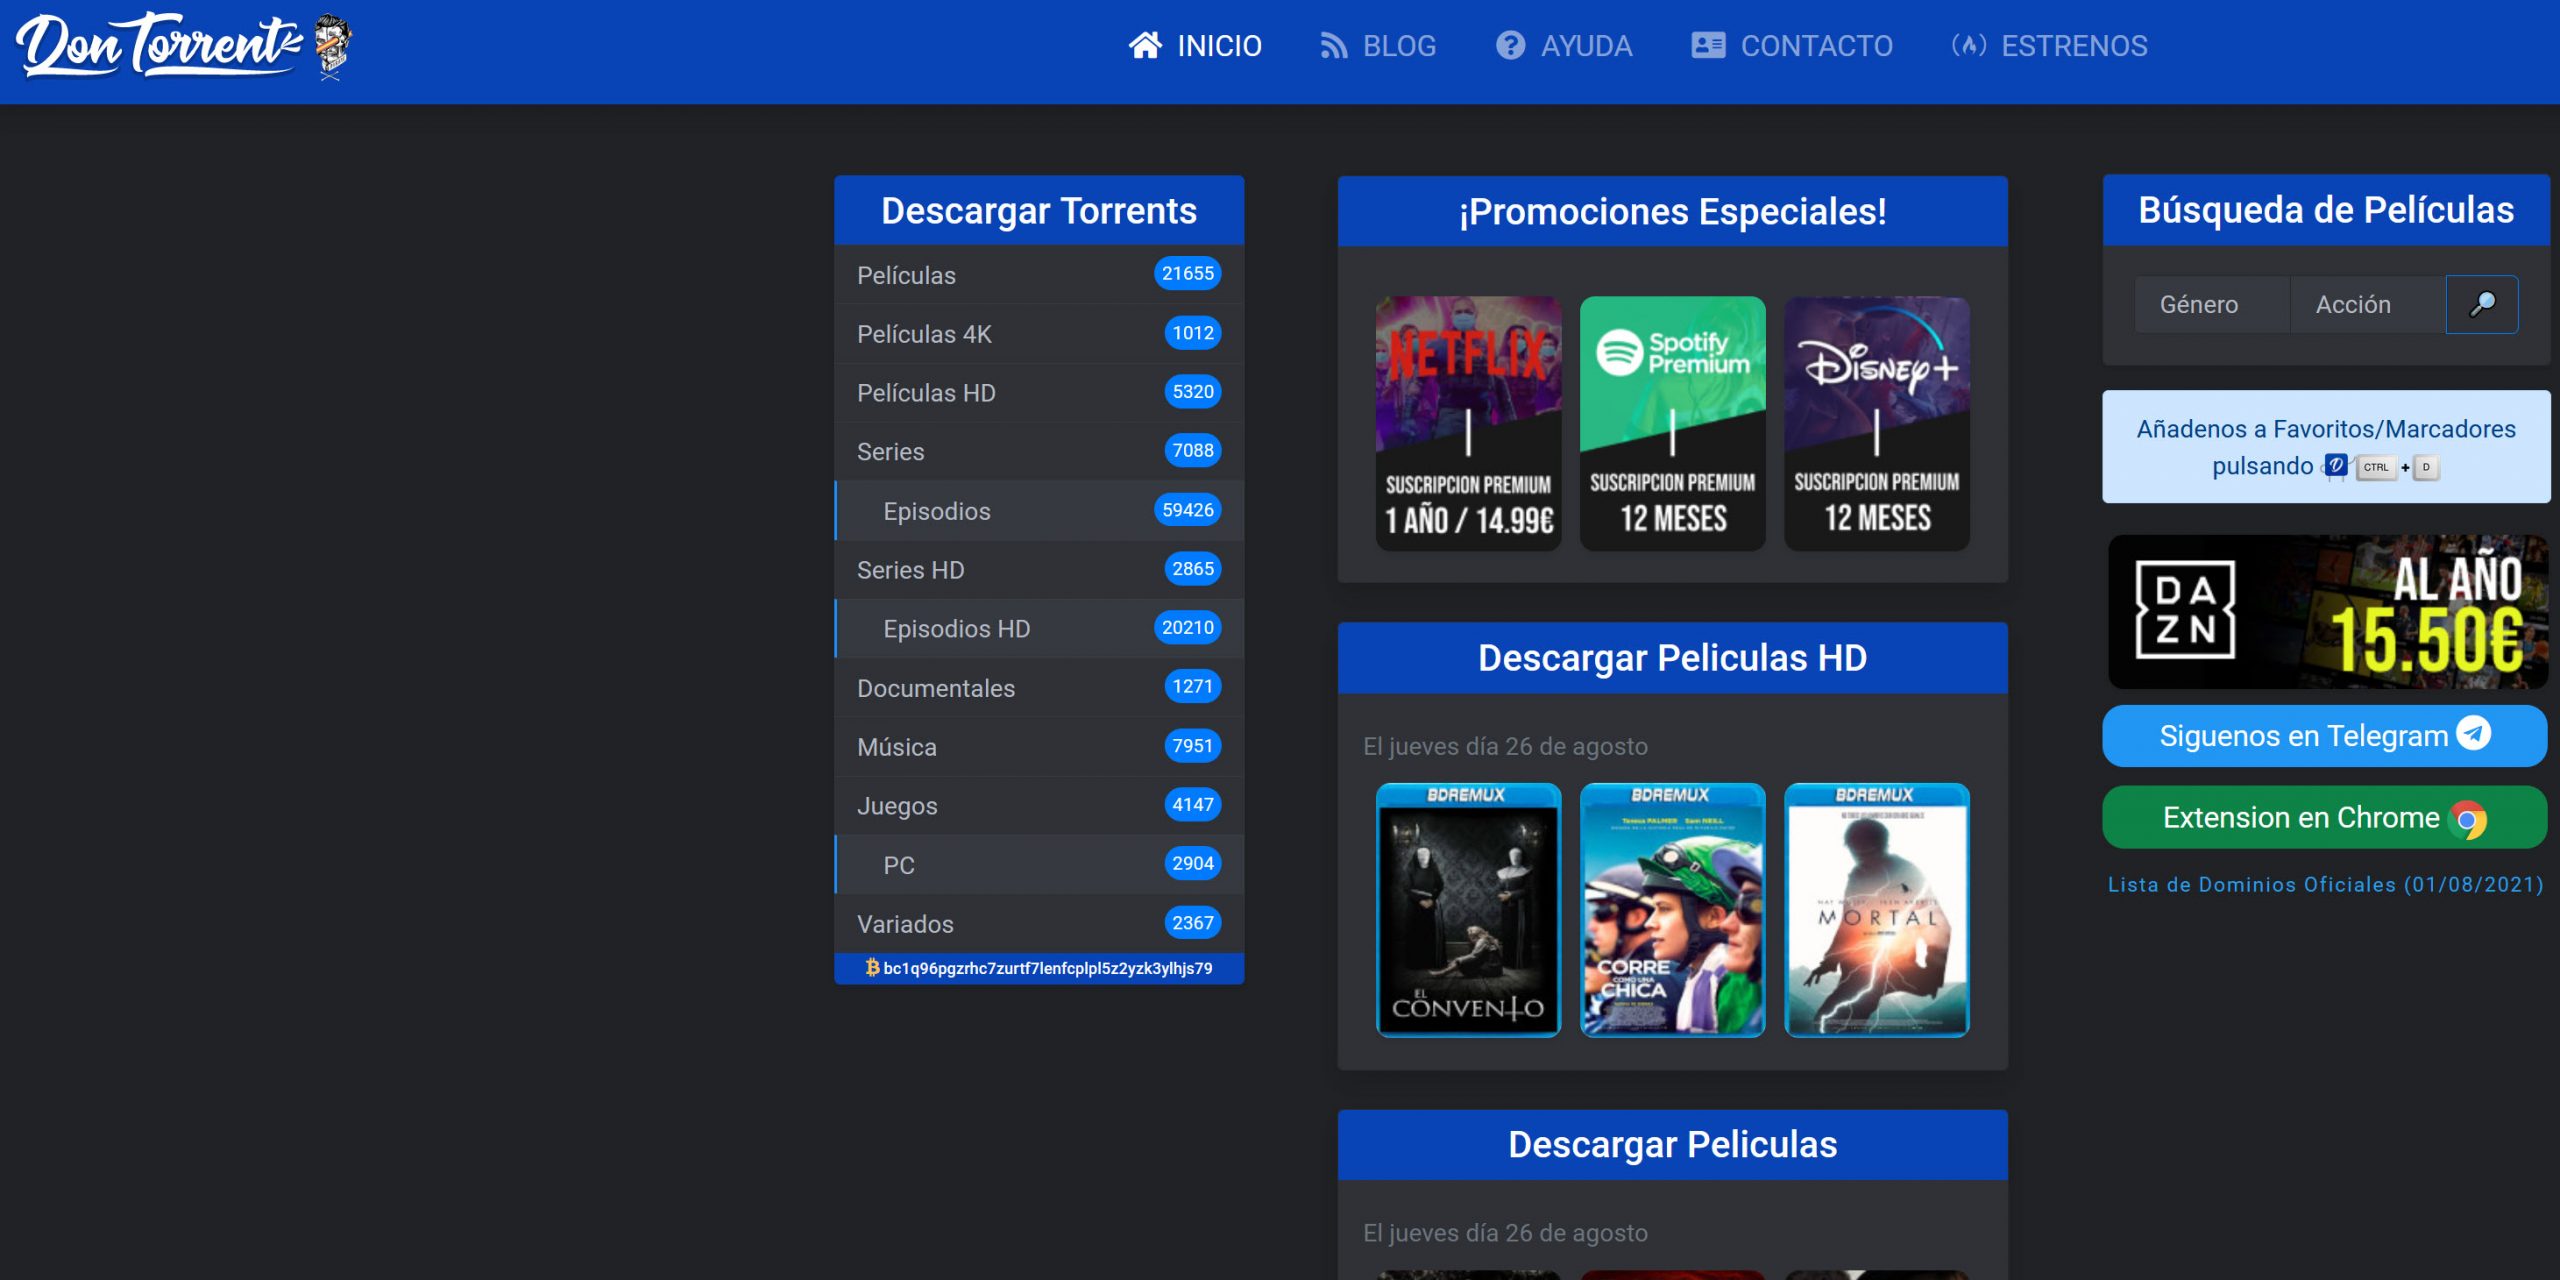
Task: Click the Chrome logo icon
Action: (x=2467, y=819)
